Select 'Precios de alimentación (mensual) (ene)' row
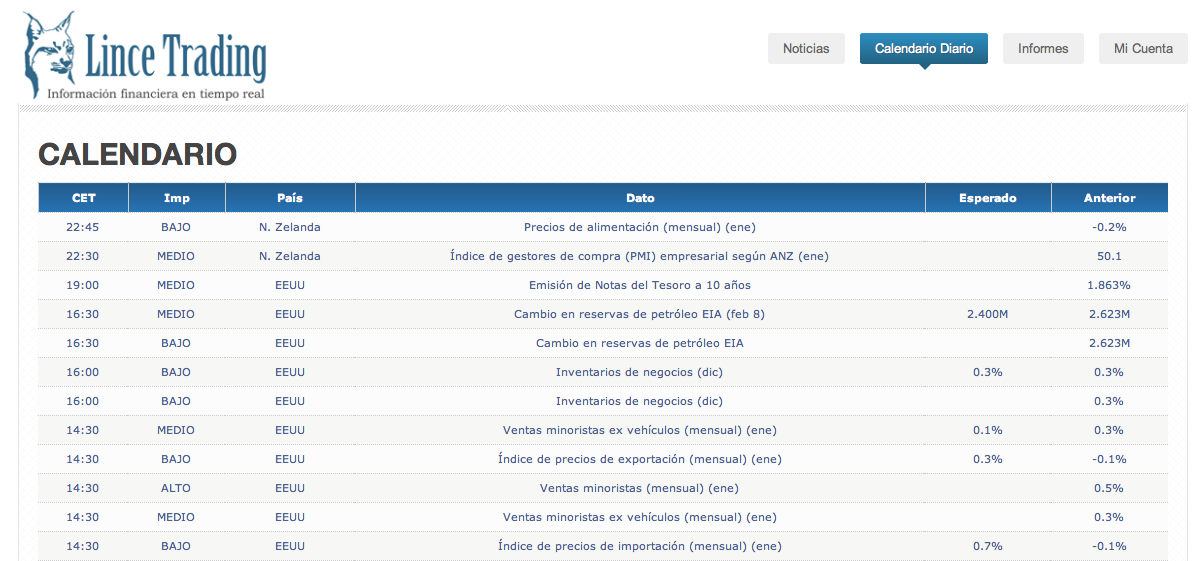The width and height of the screenshot is (1198, 561). pyautogui.click(x=604, y=227)
